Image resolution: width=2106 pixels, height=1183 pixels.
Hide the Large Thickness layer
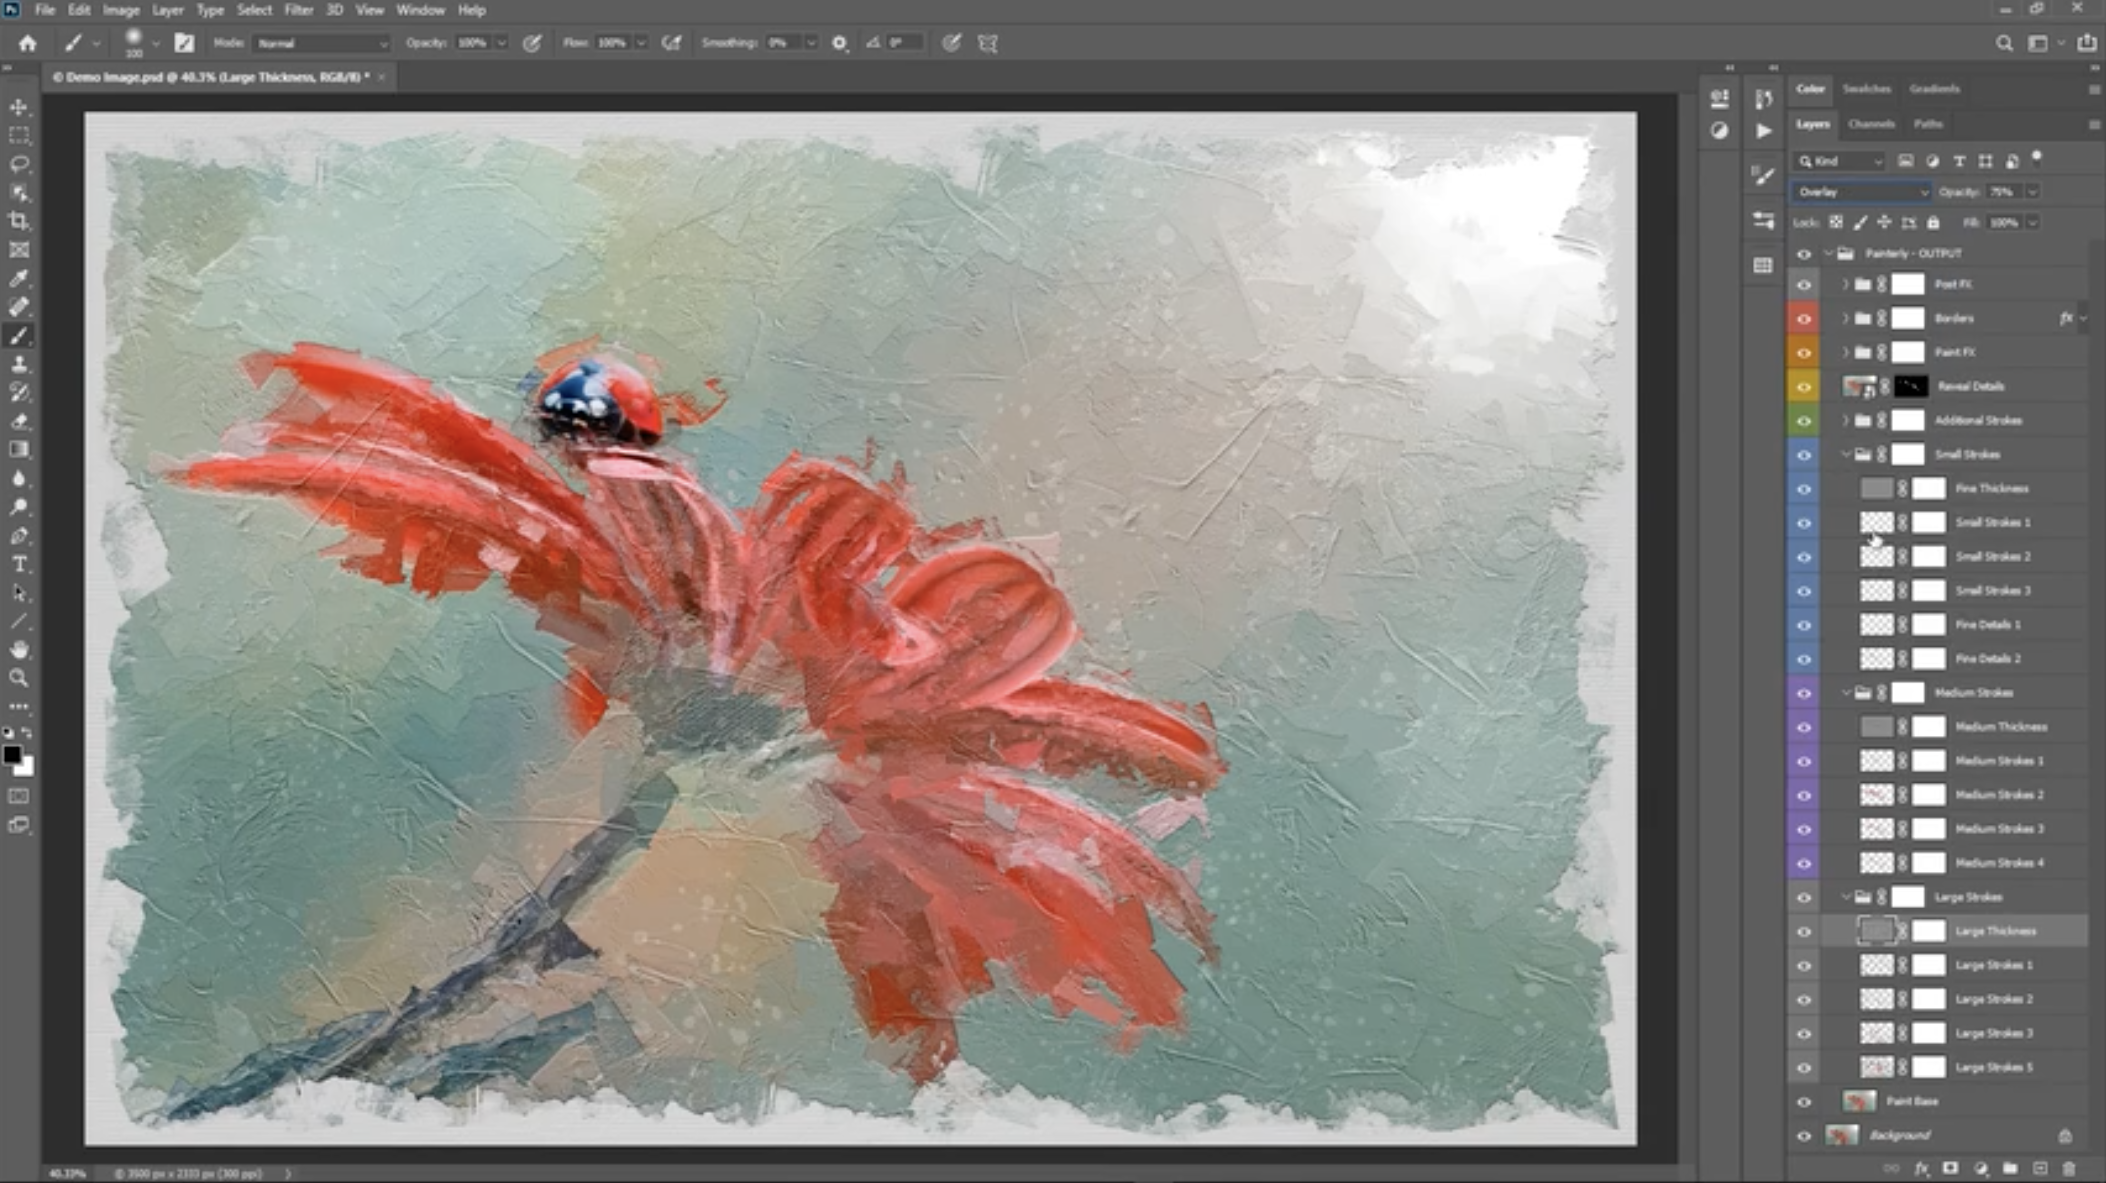click(x=1804, y=931)
